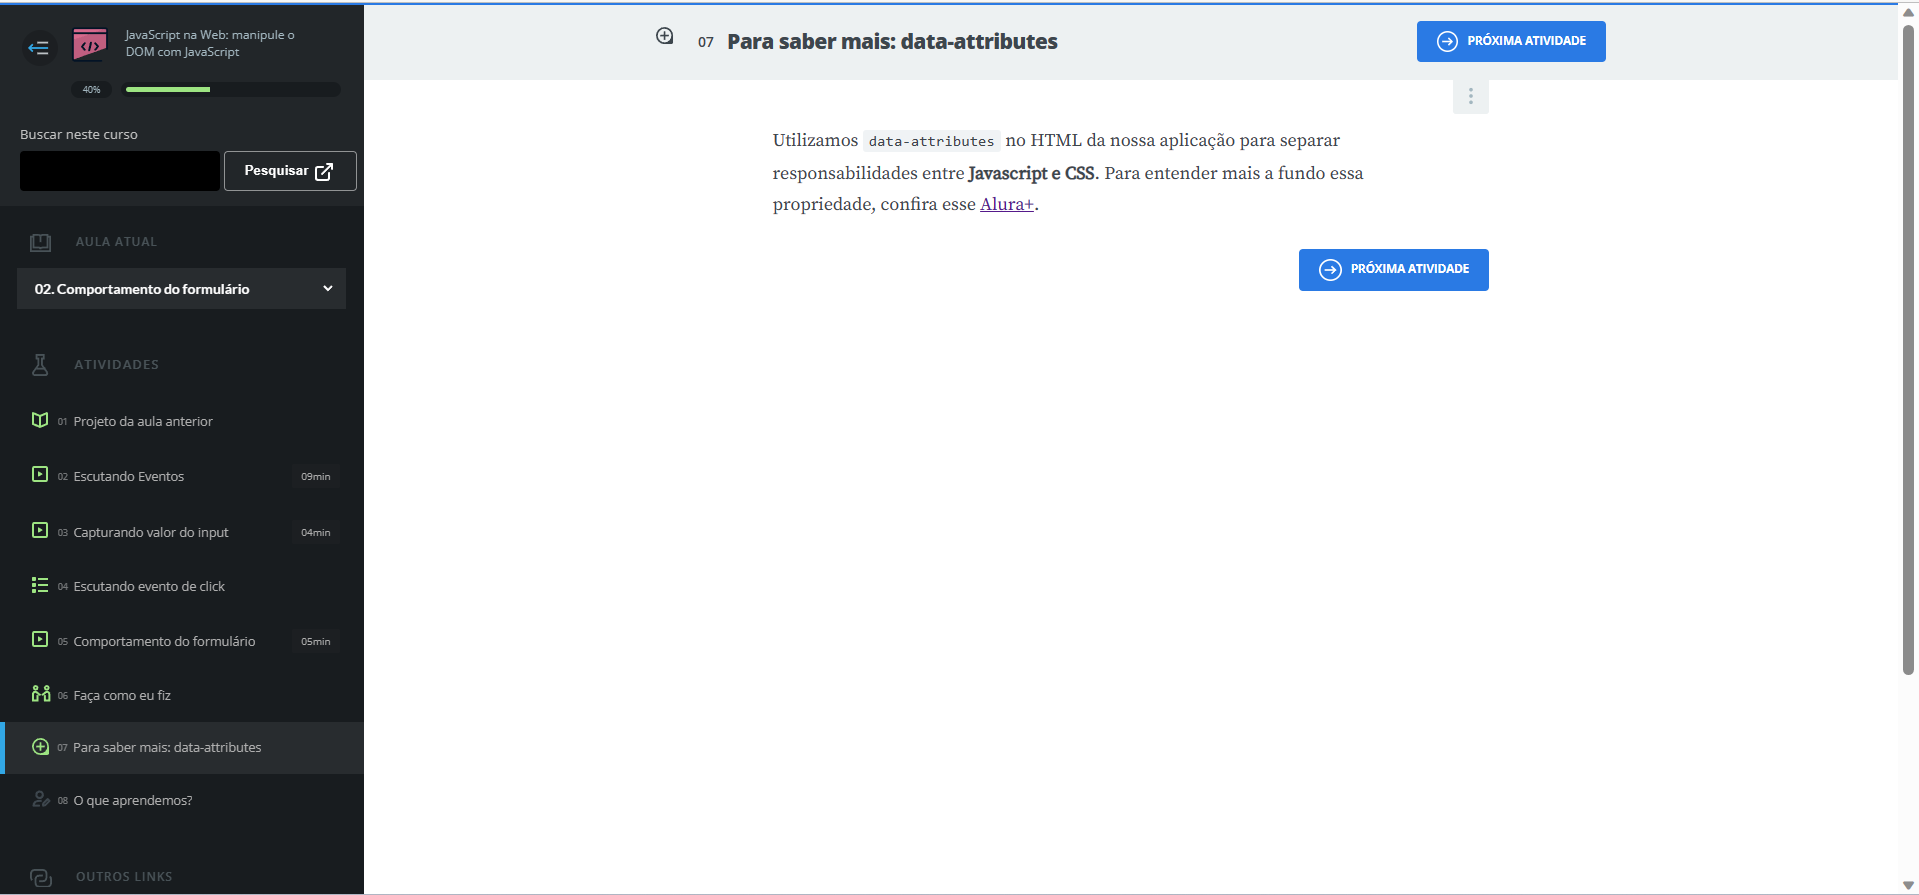Click the 05min duration label
The height and width of the screenshot is (895, 1919).
[316, 642]
